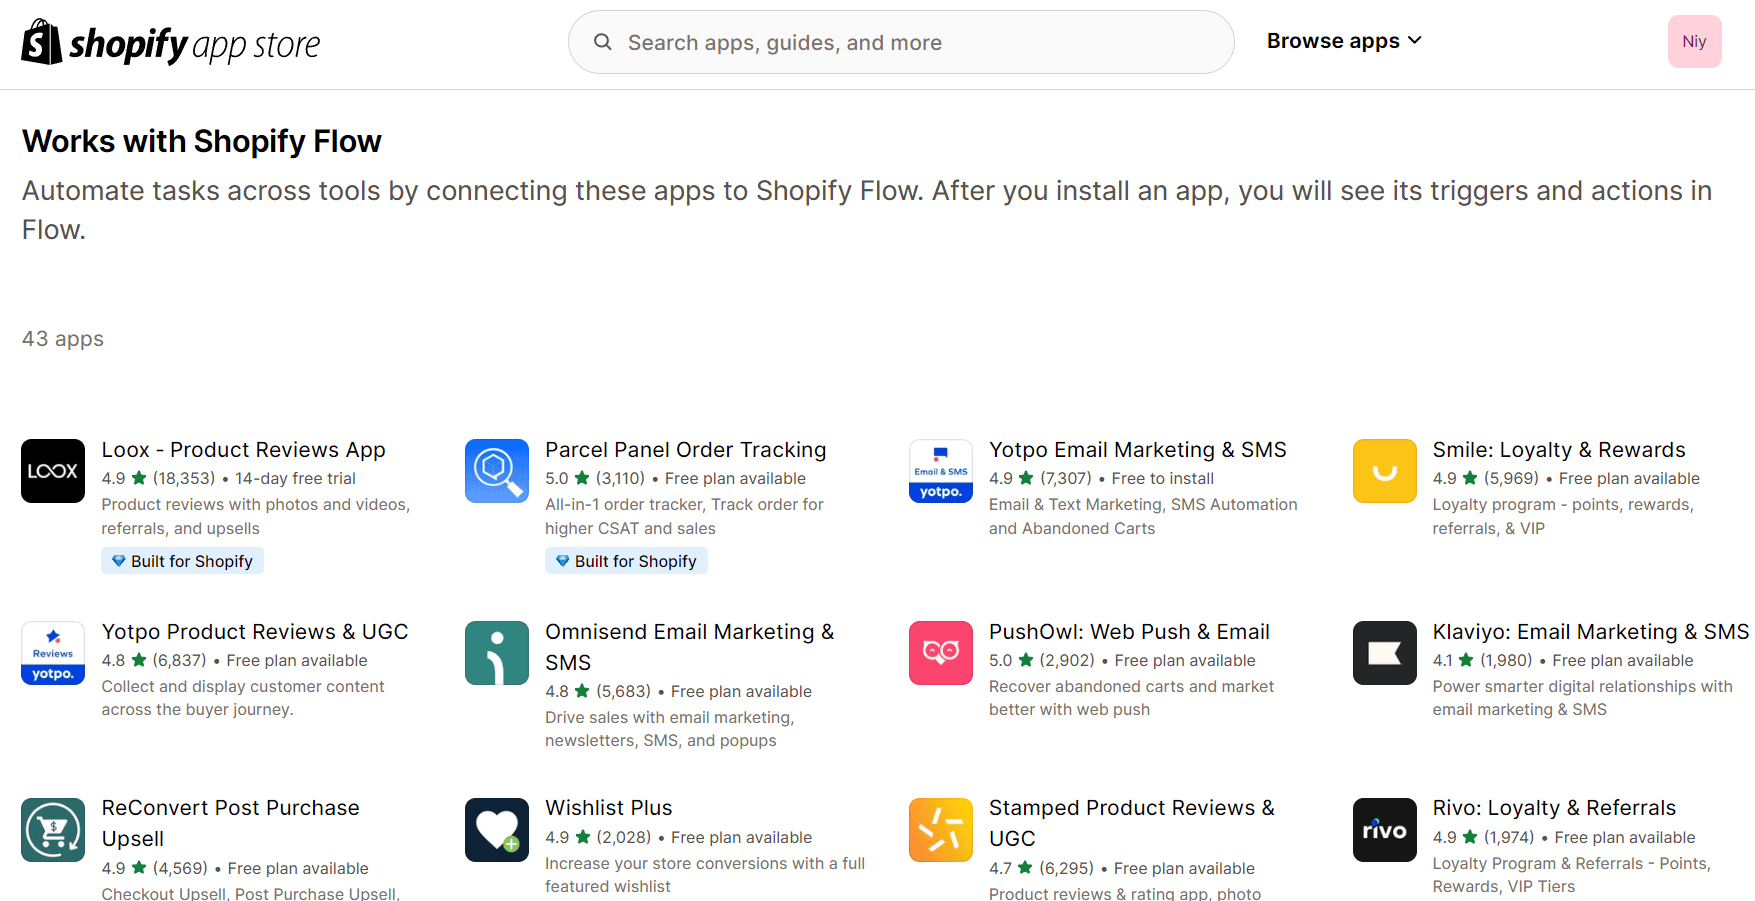Image resolution: width=1755 pixels, height=901 pixels.
Task: Click the Loox app icon
Action: pos(52,471)
